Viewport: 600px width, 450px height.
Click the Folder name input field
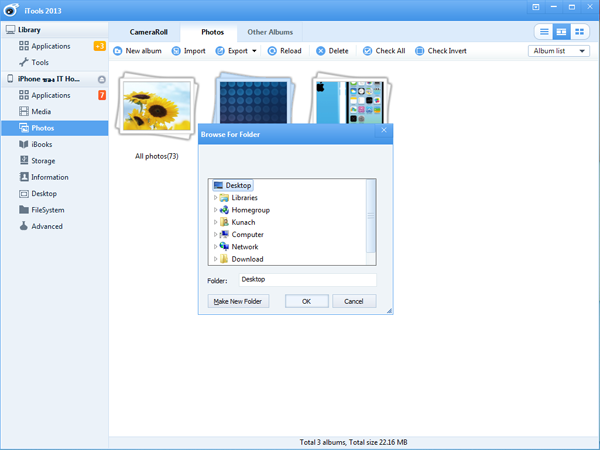pyautogui.click(x=307, y=280)
